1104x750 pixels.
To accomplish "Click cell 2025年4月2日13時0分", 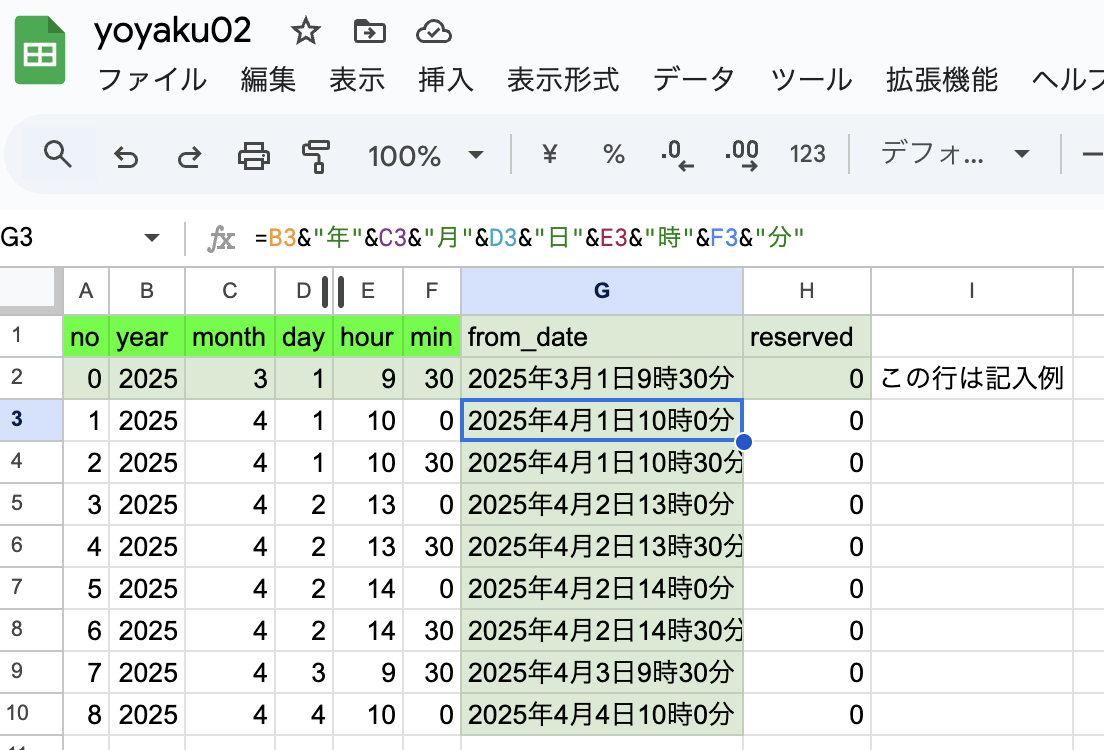I will pos(602,504).
